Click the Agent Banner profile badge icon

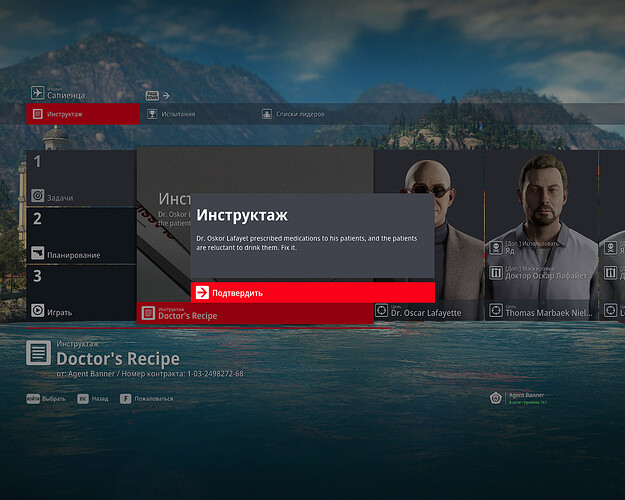click(495, 398)
